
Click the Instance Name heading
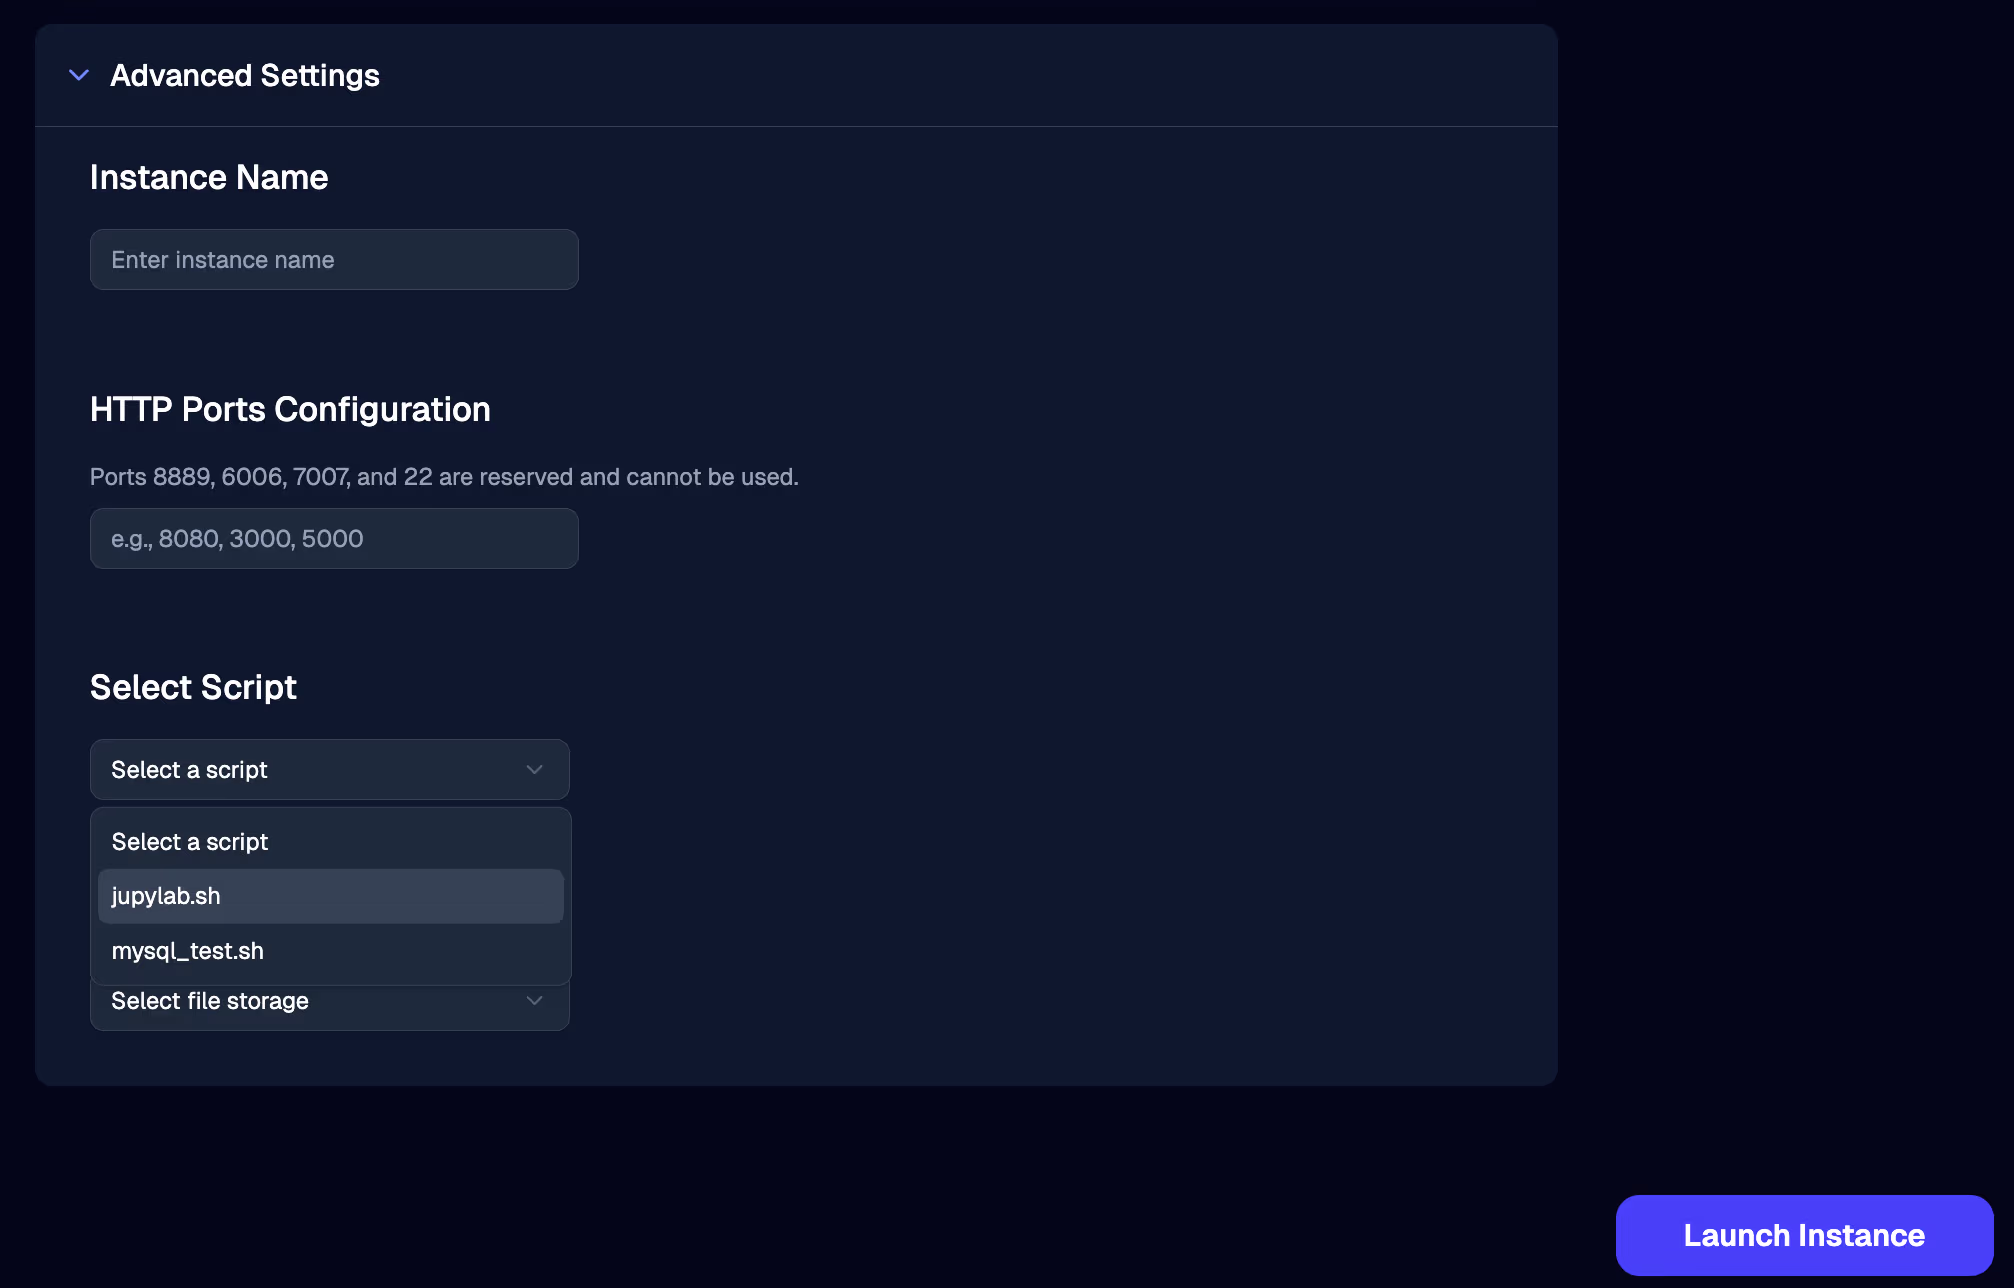pos(209,177)
